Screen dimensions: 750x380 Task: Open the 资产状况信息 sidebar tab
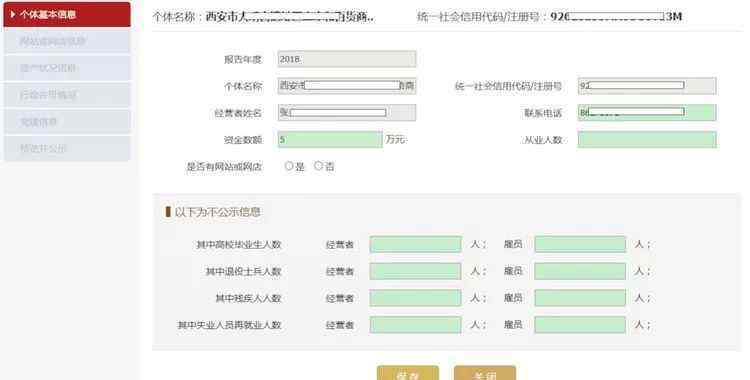pos(66,68)
